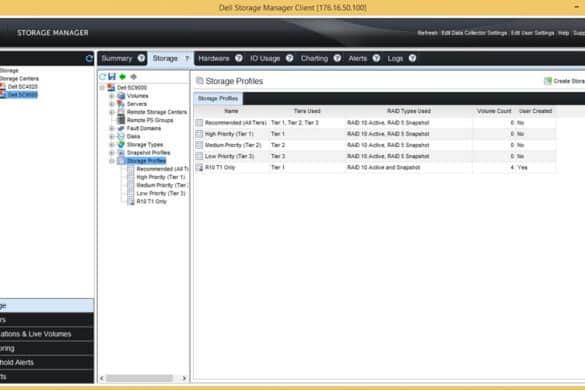The height and width of the screenshot is (390, 585).
Task: Click the green forward arrow icon in the tree toolbar
Action: pyautogui.click(x=122, y=77)
